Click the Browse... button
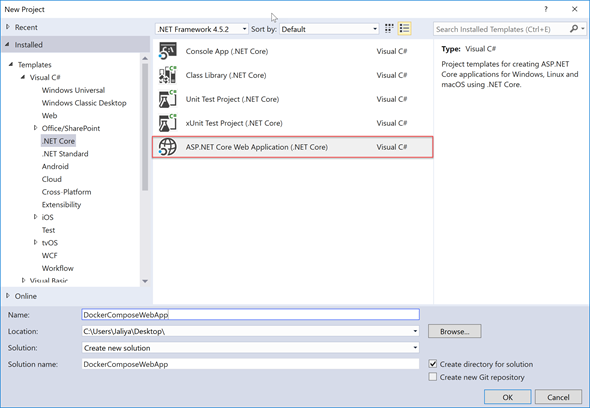 coord(455,331)
